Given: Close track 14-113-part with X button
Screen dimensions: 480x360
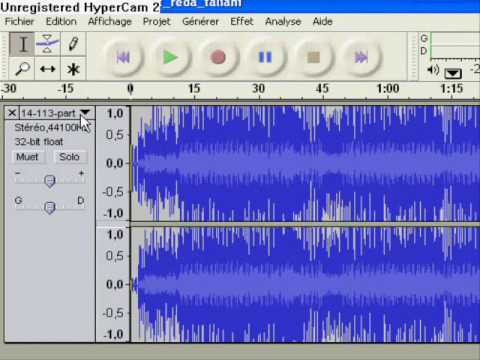Looking at the screenshot, I should point(12,113).
